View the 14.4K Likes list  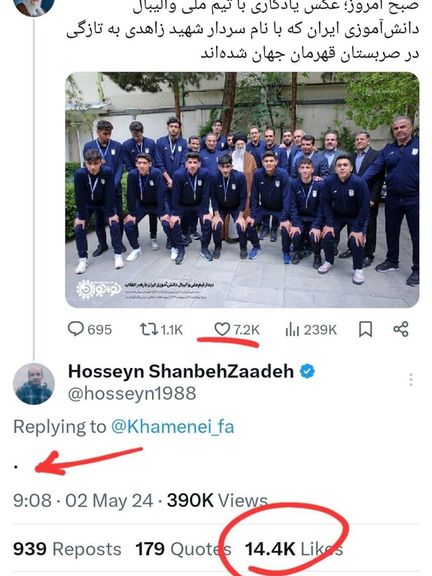[294, 549]
